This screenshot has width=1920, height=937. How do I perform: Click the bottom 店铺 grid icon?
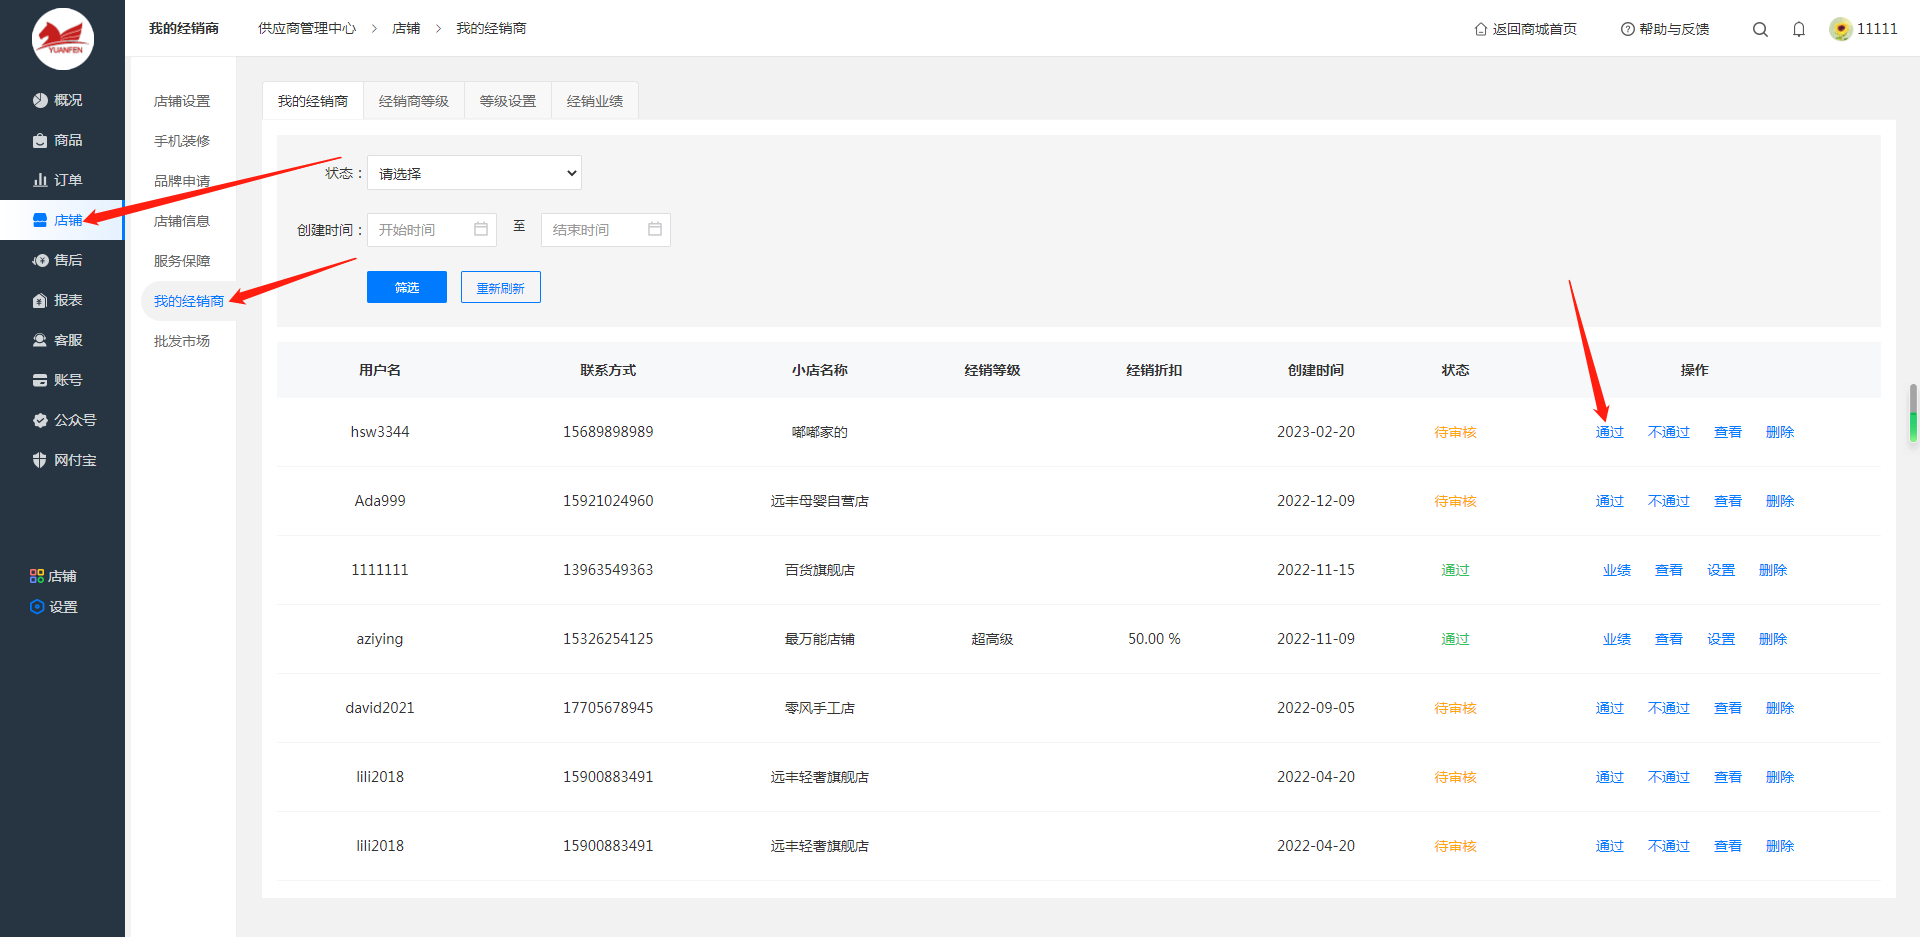click(37, 576)
